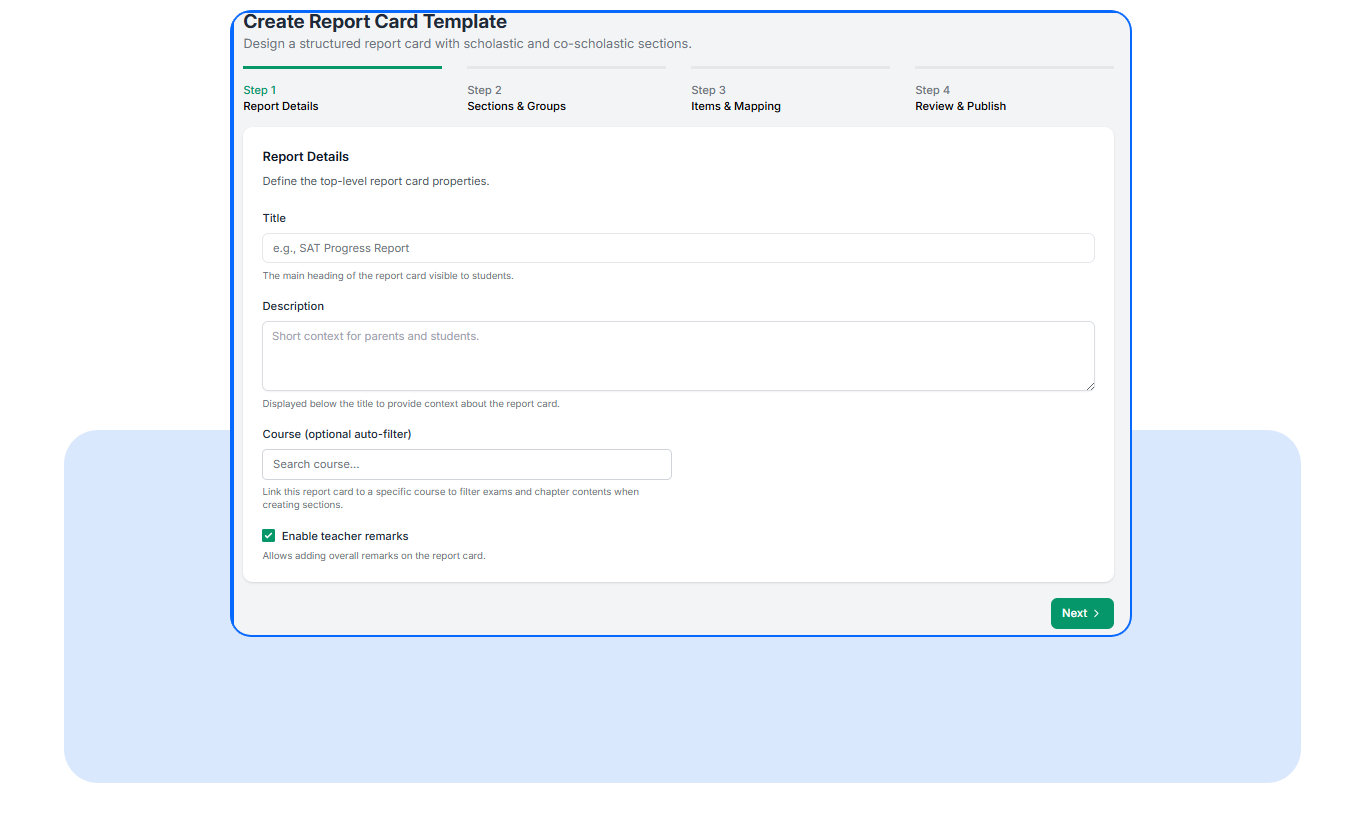
Task: Click the 'Report Details' section heading
Action: (x=306, y=157)
